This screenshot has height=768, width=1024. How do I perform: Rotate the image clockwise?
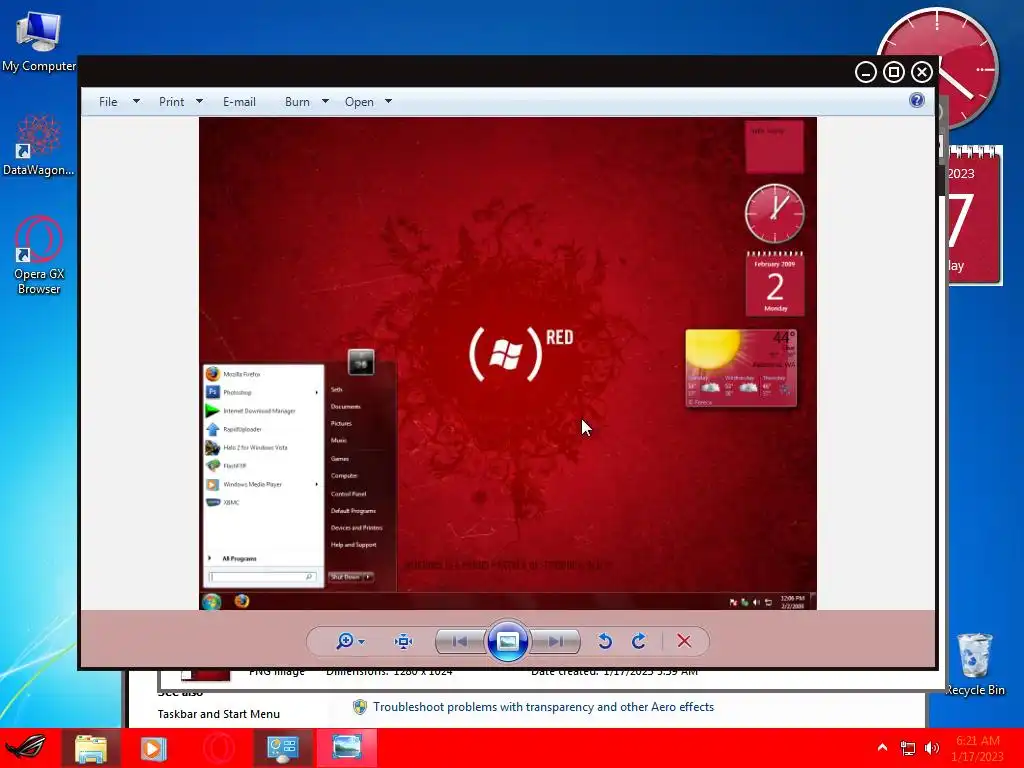point(639,641)
